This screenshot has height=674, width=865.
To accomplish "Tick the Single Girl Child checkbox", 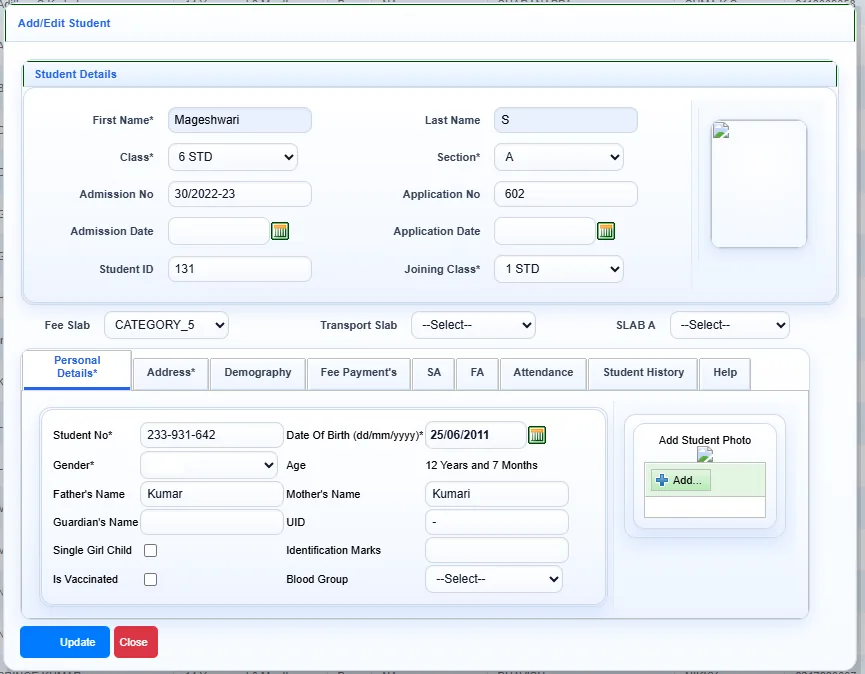I will [150, 550].
